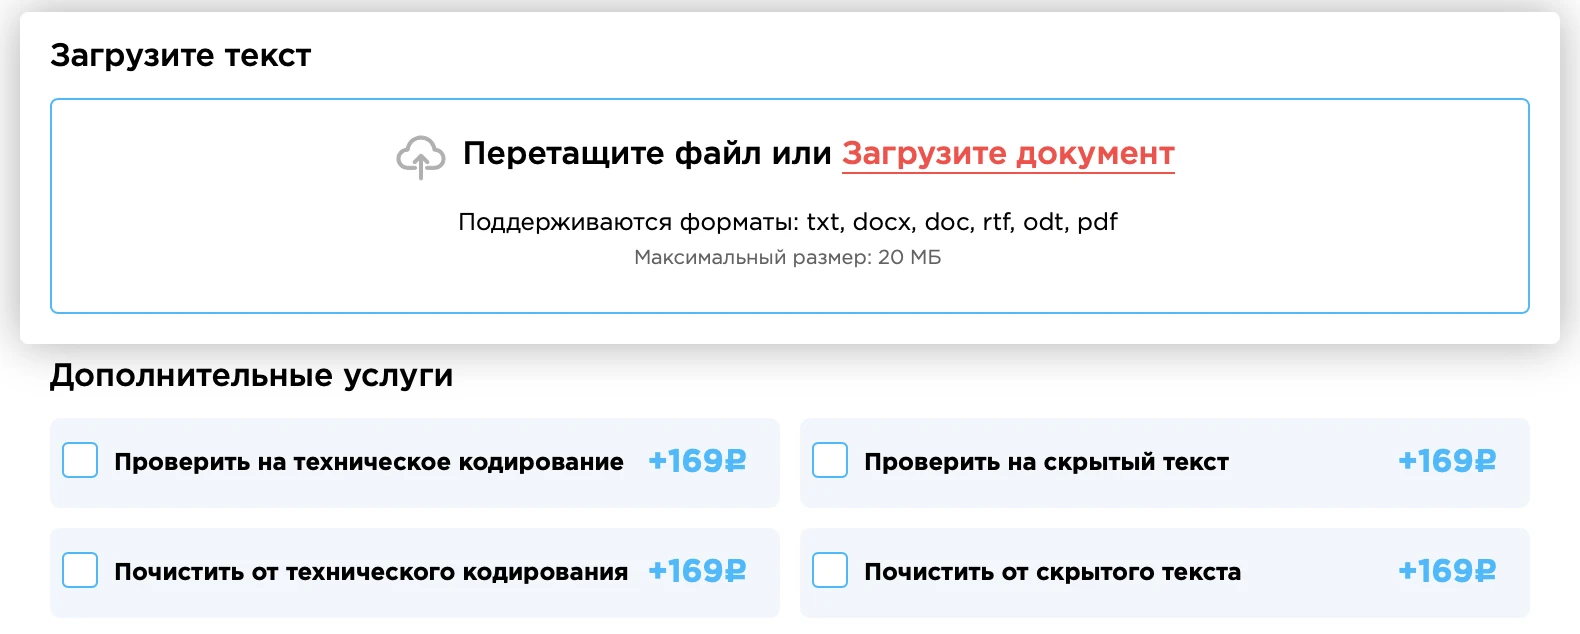Viewport: 1580px width, 634px height.
Task: Click the cloud upload icon
Action: (x=420, y=156)
